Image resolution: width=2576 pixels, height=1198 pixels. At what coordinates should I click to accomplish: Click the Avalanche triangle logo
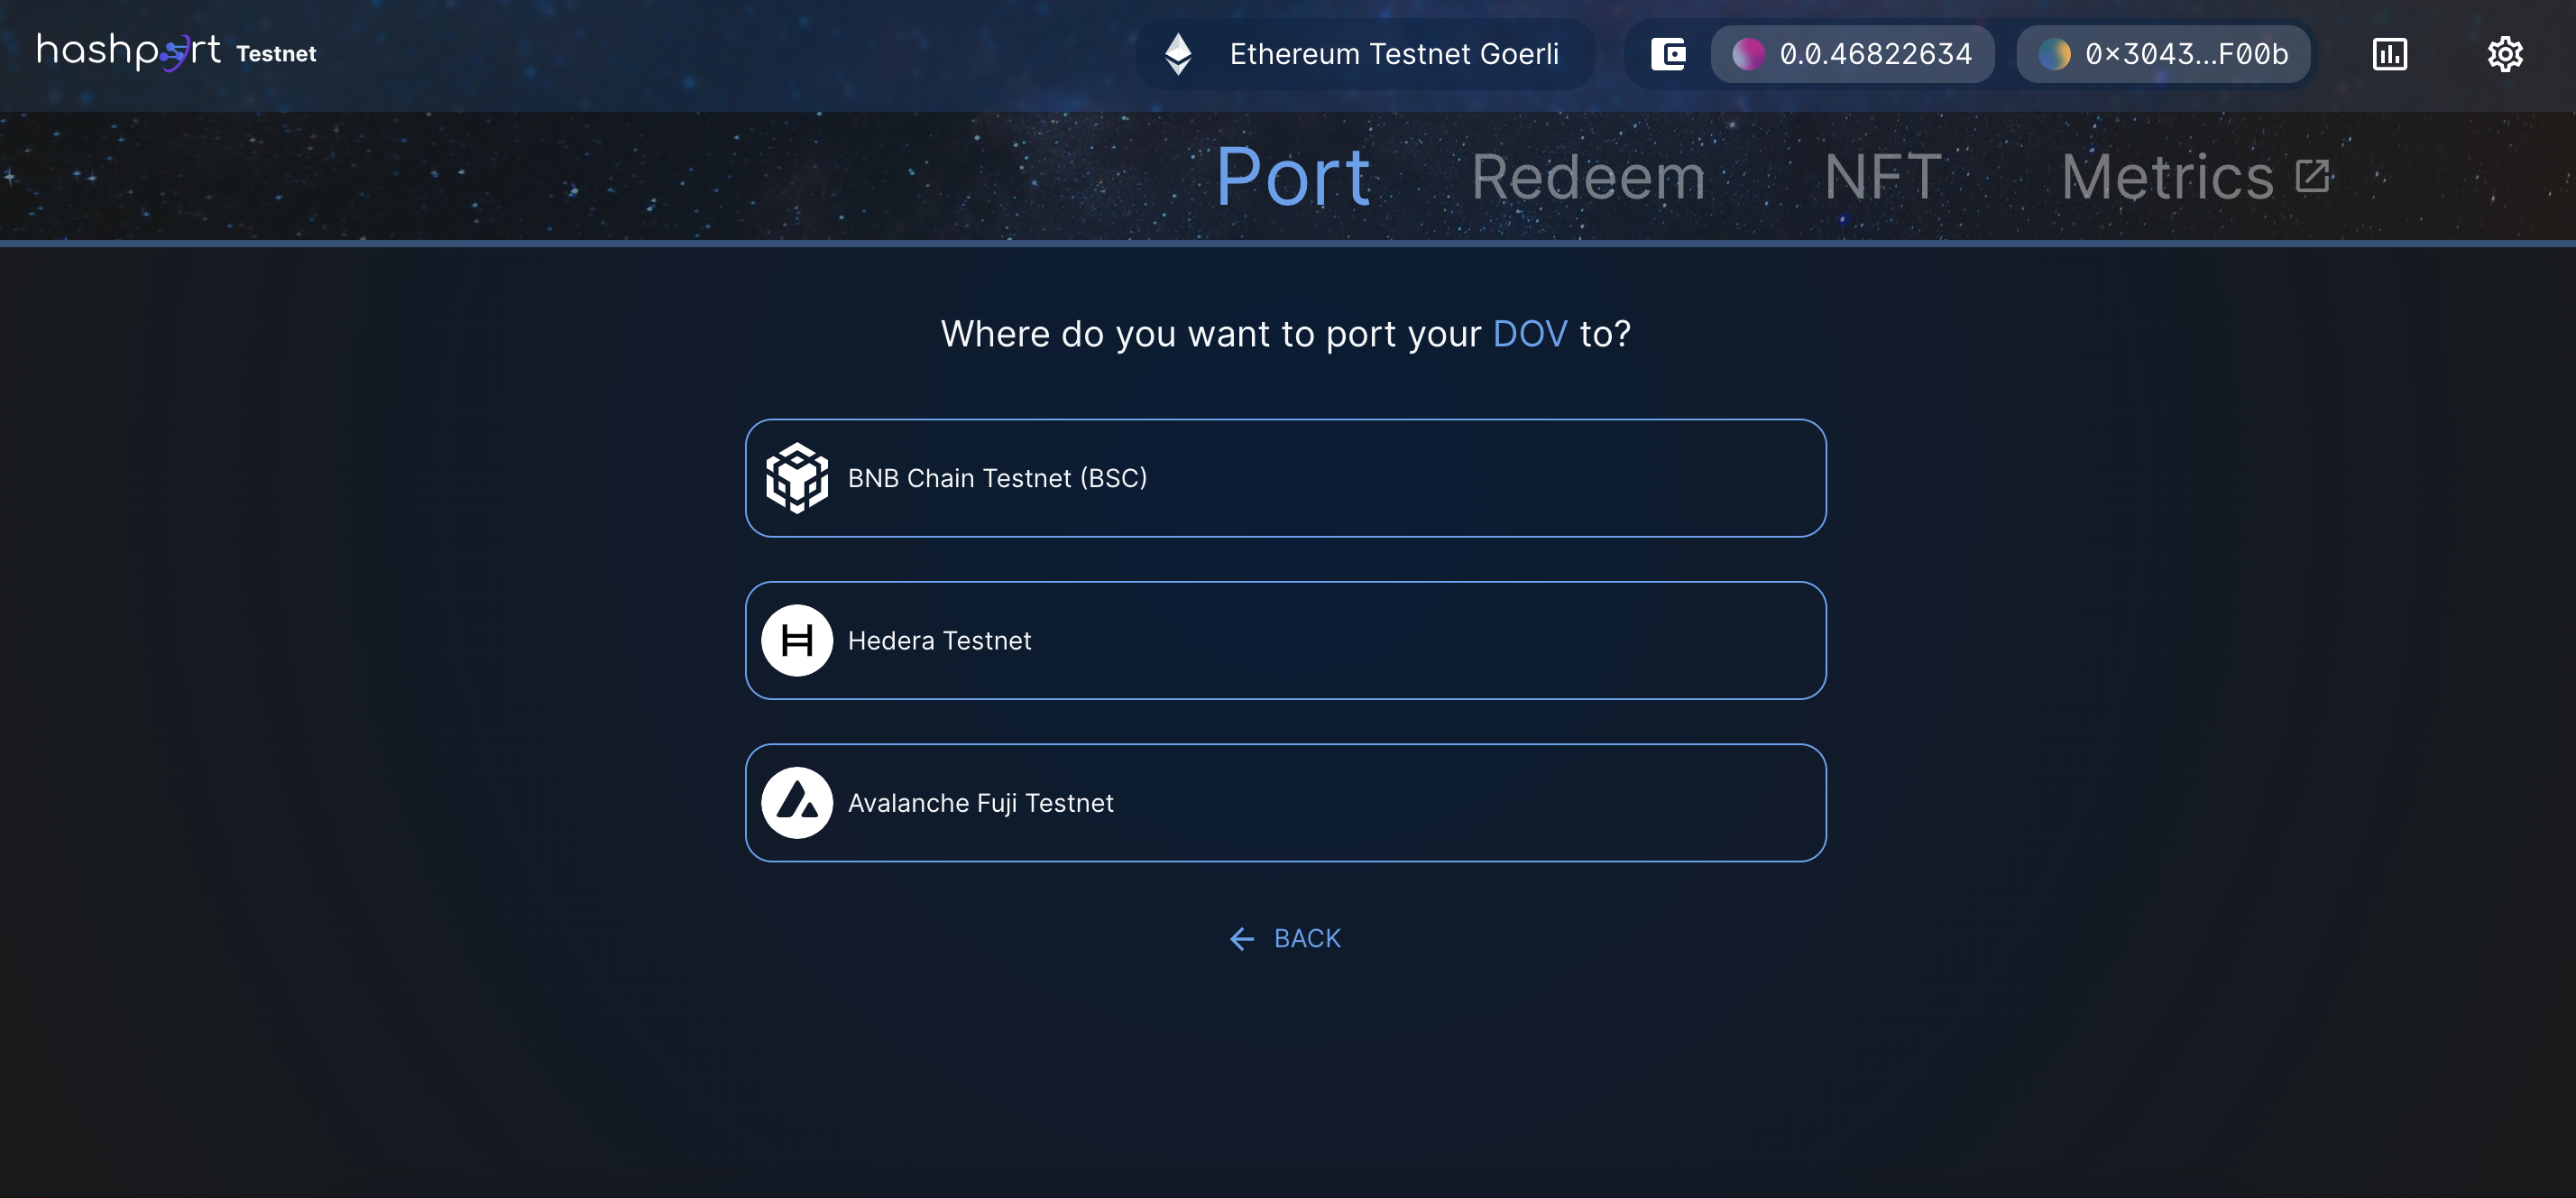[x=797, y=803]
